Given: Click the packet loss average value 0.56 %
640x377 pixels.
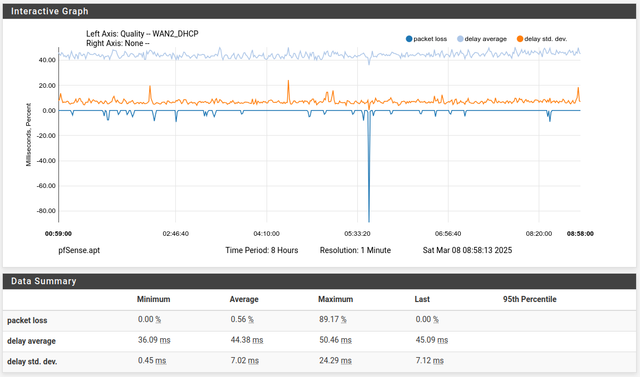Looking at the screenshot, I should point(242,319).
